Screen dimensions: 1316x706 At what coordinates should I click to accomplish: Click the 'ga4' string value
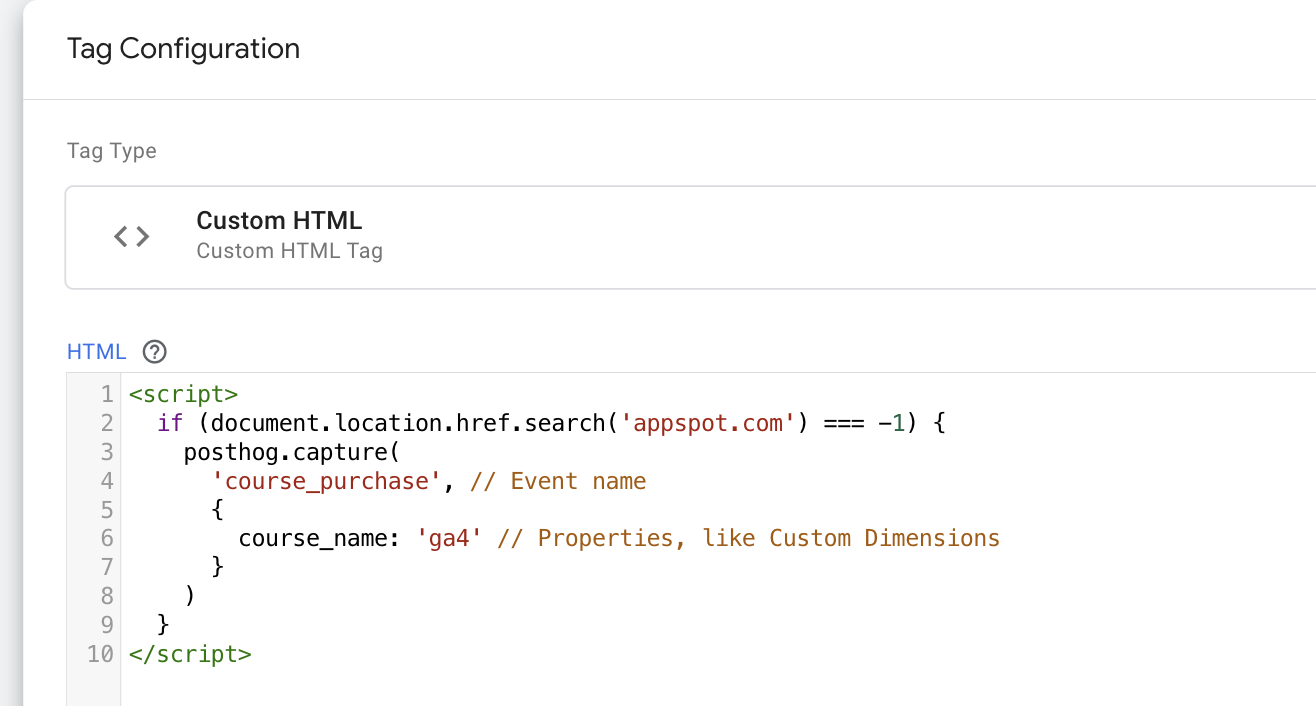[450, 538]
